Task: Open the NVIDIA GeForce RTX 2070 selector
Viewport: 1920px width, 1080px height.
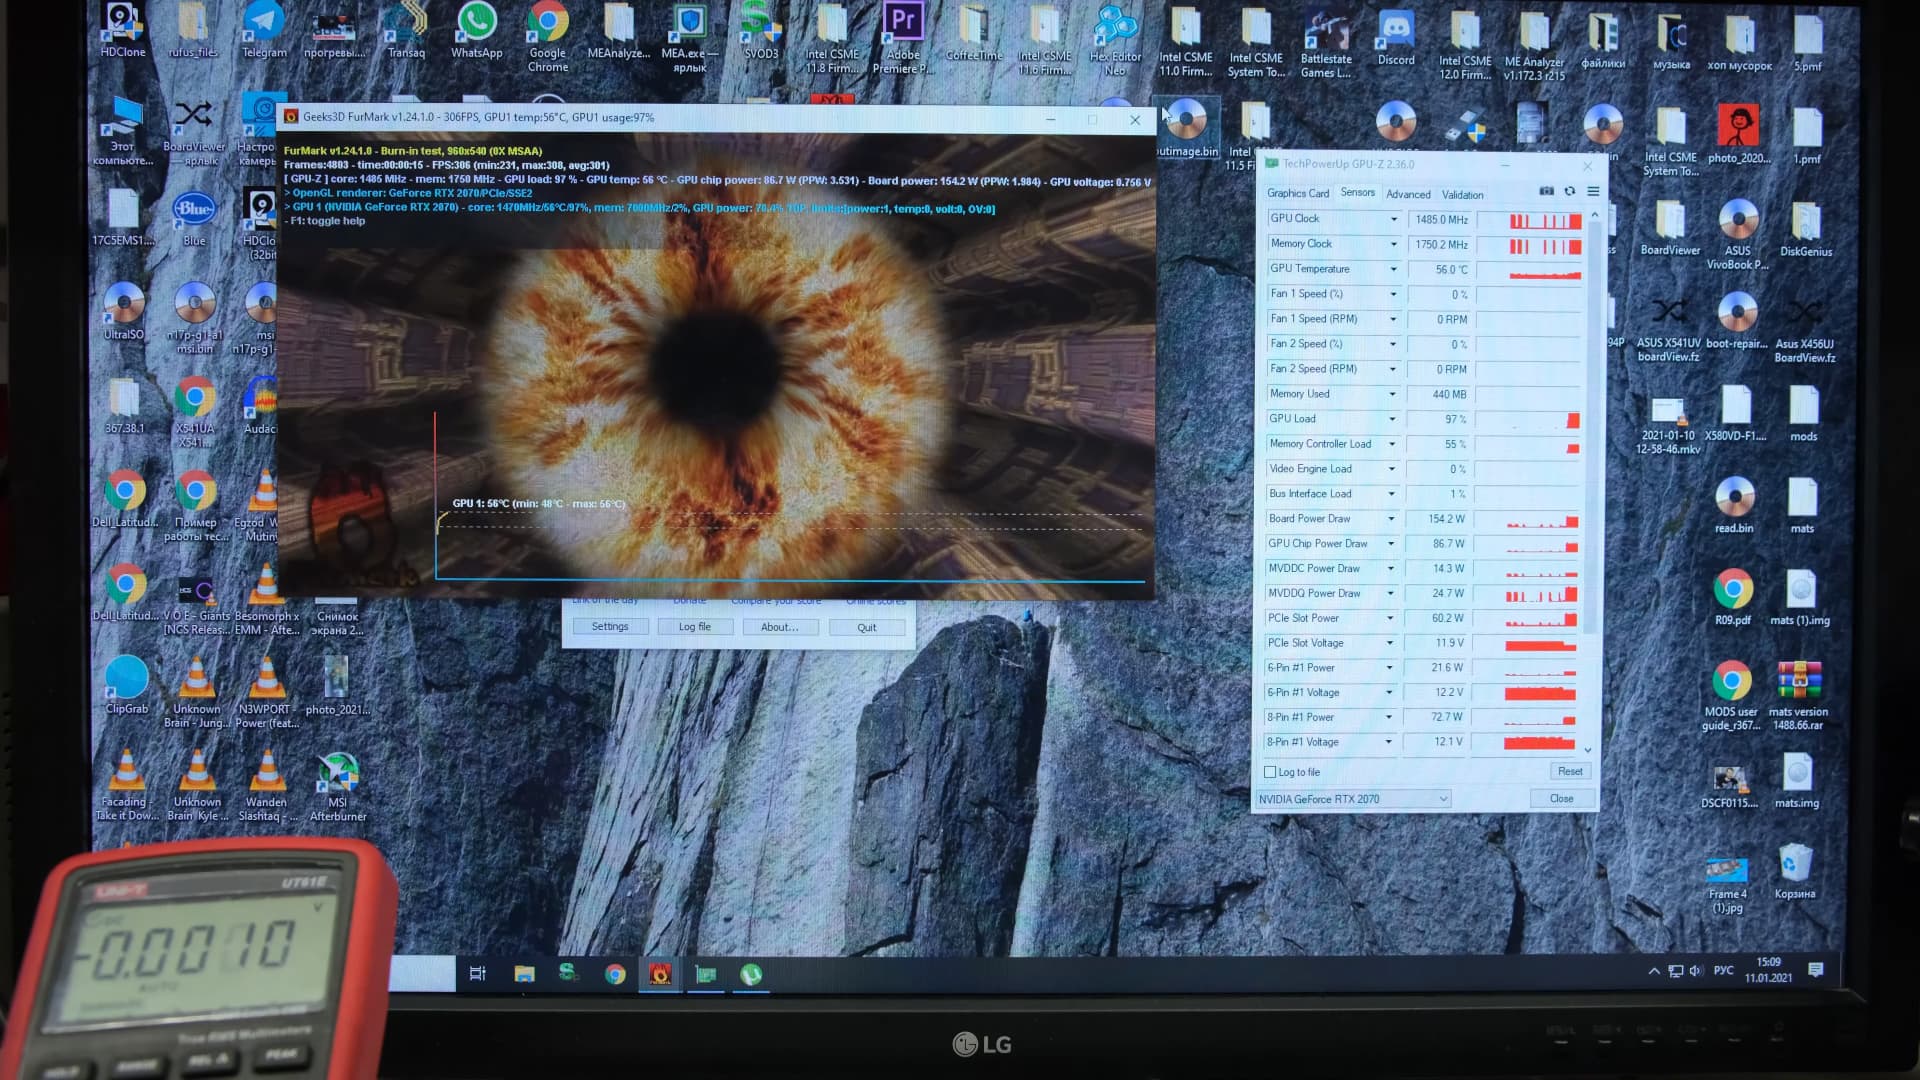Action: (x=1353, y=799)
